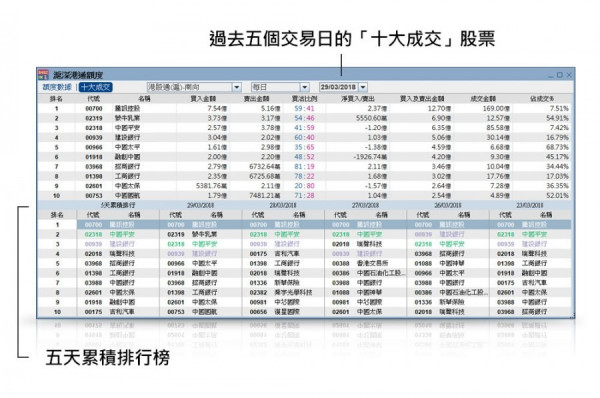Sort by the 成交金額 column header
The image size is (600, 398).
coord(483,99)
